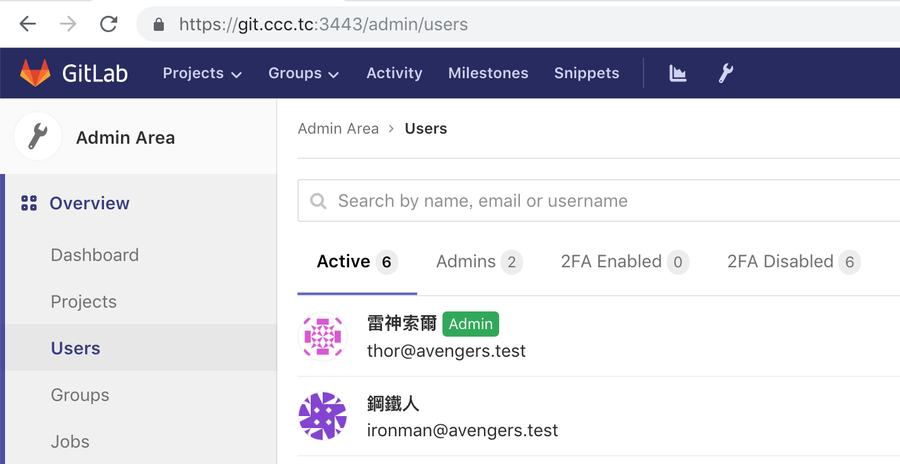Switch to the Admins tab
The image size is (900, 464).
pos(479,262)
